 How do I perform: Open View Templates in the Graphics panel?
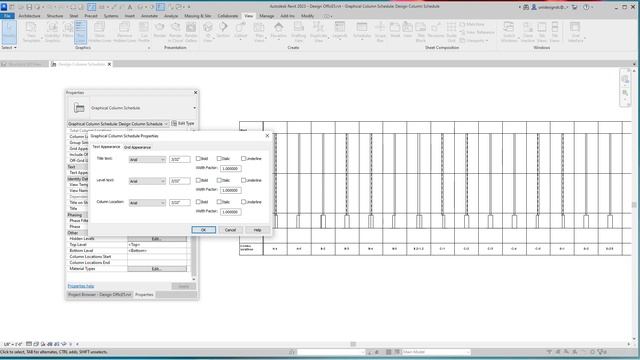(x=31, y=32)
